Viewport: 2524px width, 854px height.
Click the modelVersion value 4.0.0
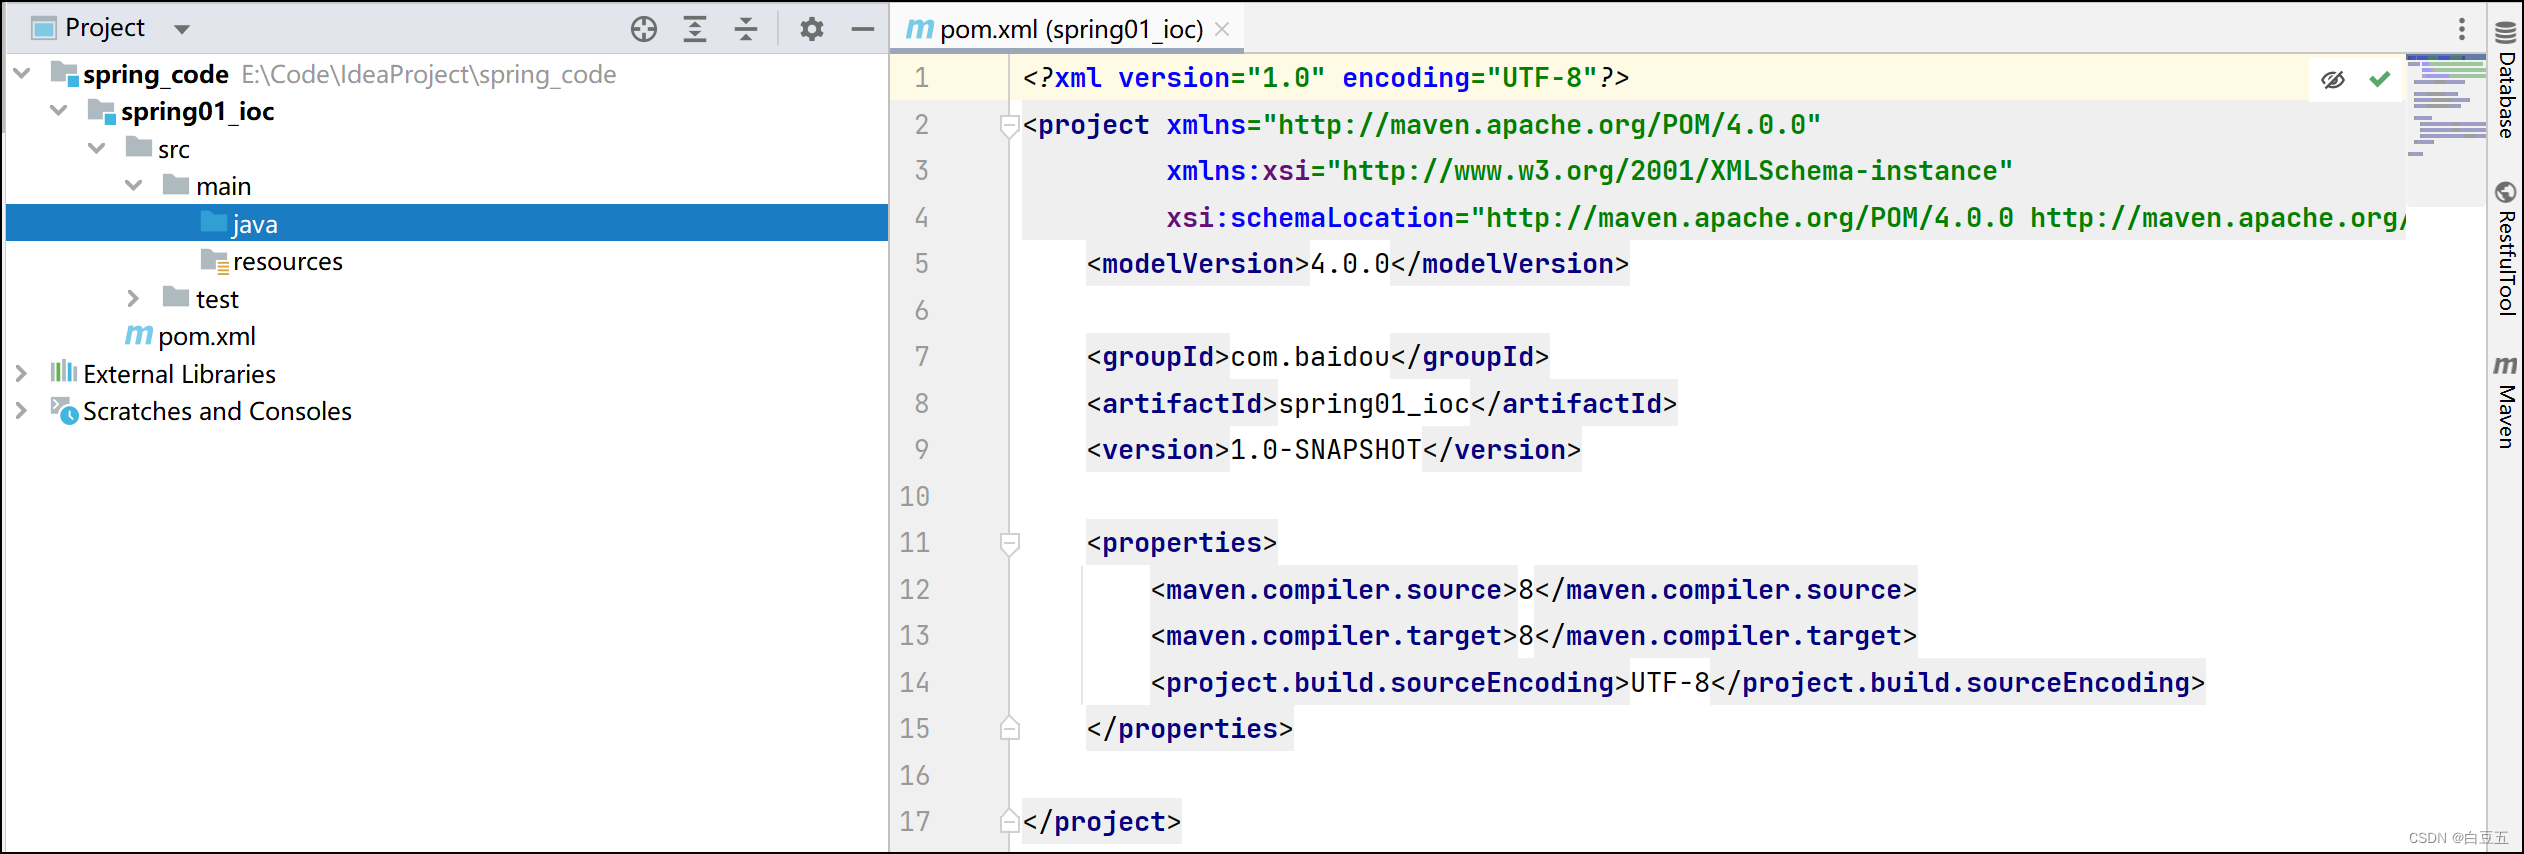click(1350, 264)
